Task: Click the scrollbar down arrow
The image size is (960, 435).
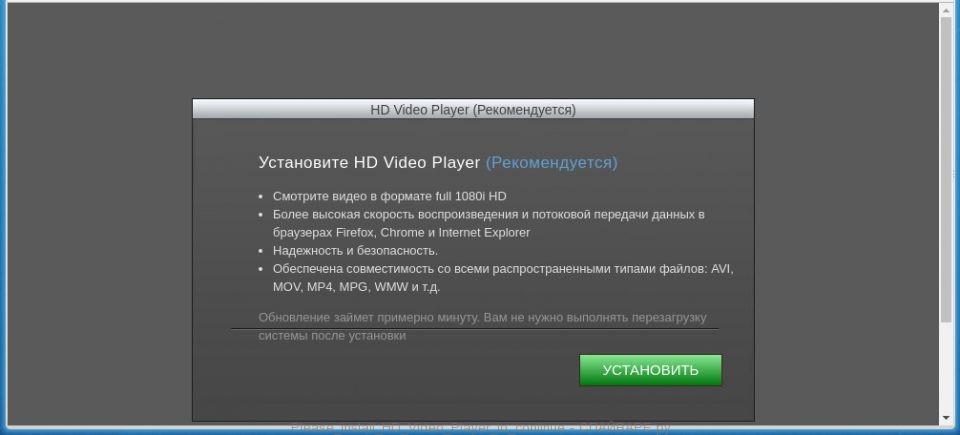Action: 946,416
